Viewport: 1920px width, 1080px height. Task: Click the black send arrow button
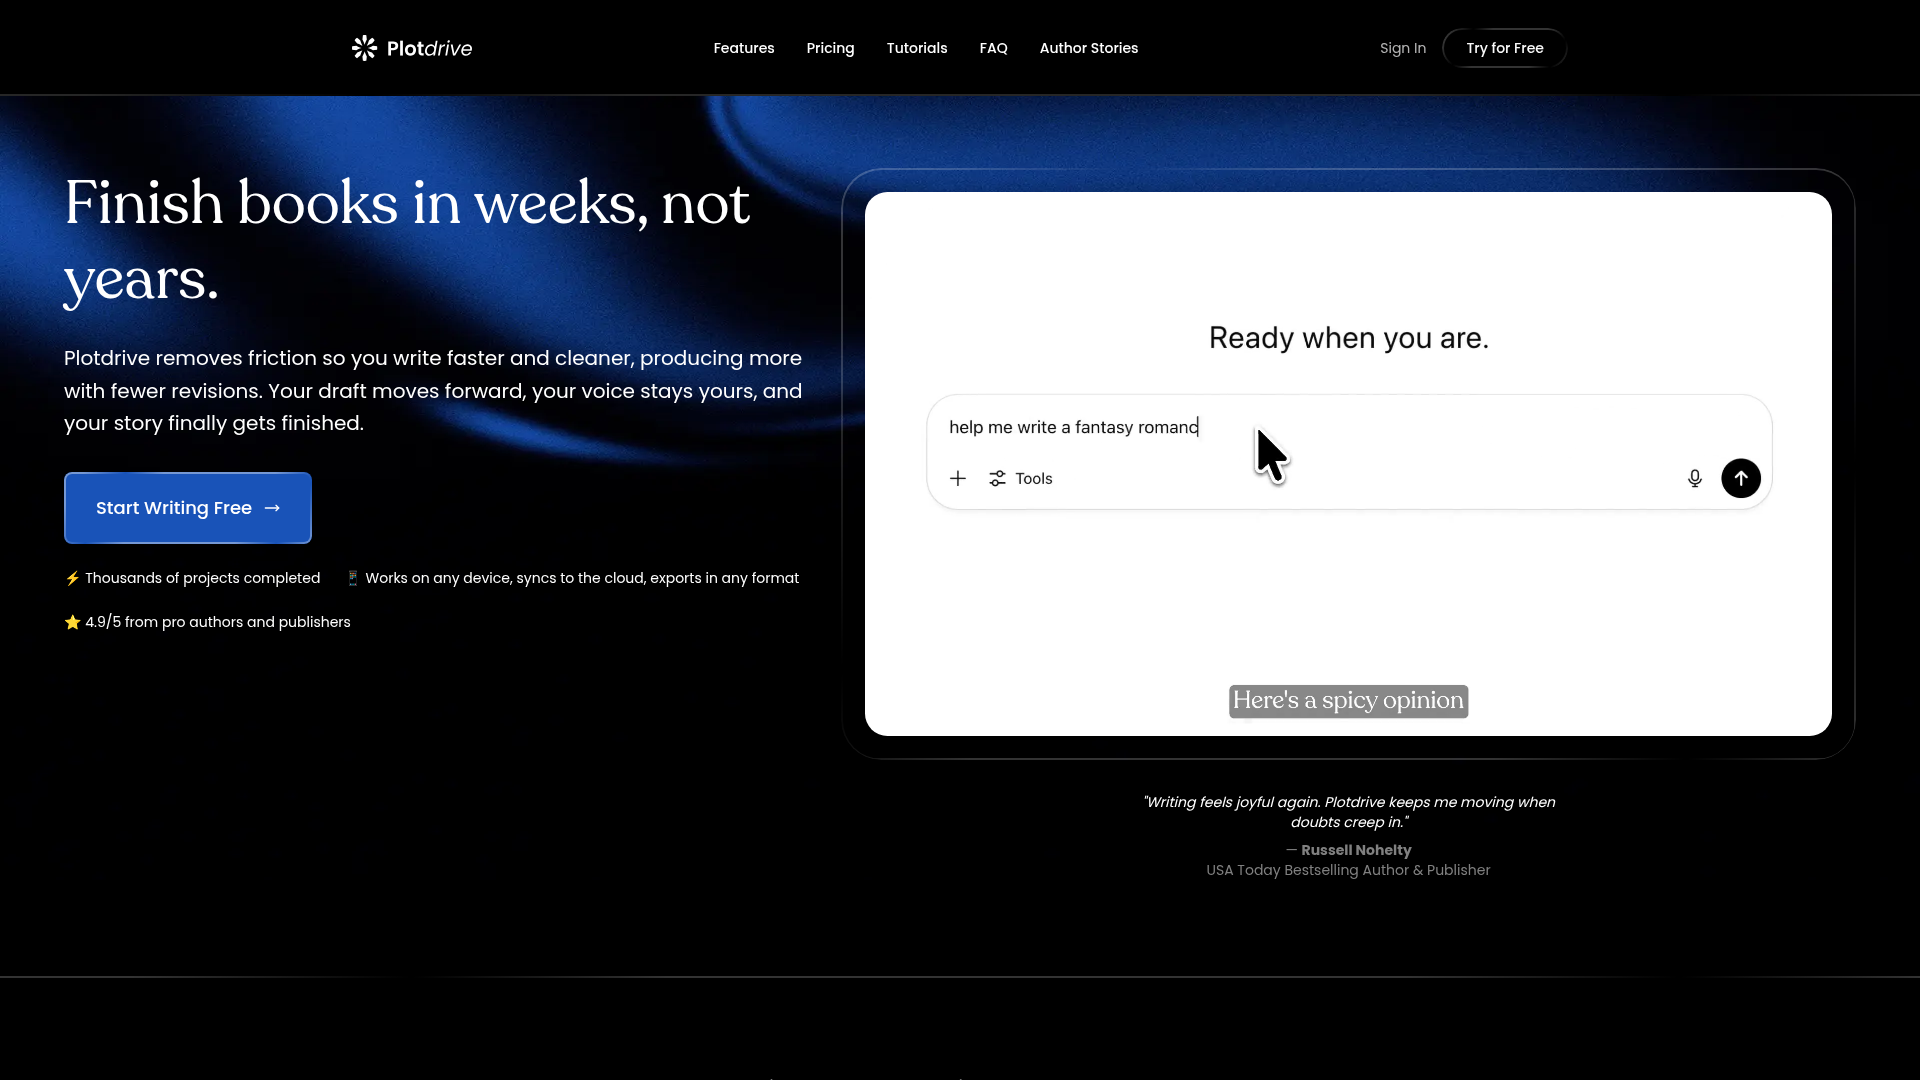click(x=1740, y=478)
